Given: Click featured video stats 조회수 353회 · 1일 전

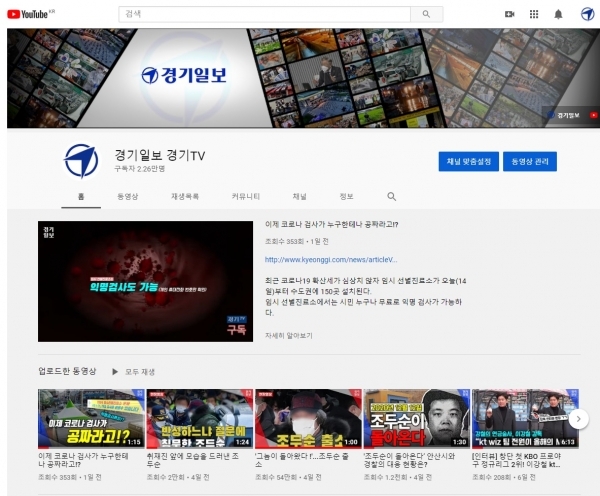Looking at the screenshot, I should coord(297,241).
